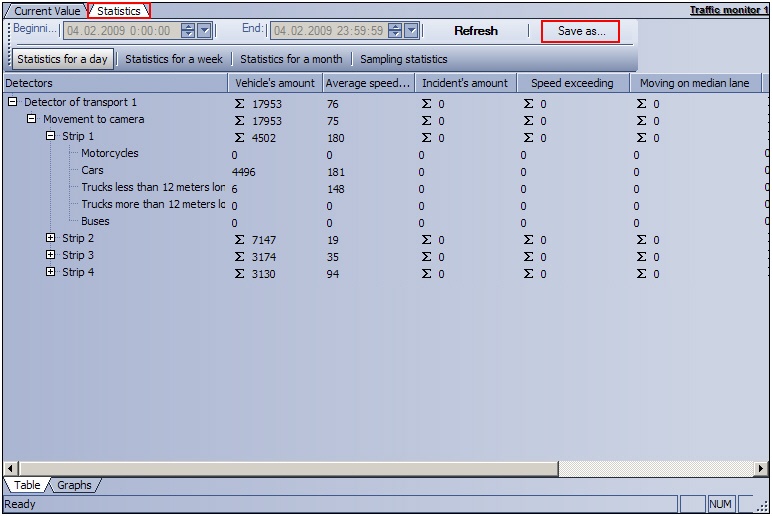Sort by Vehicle's amount column header

click(274, 83)
